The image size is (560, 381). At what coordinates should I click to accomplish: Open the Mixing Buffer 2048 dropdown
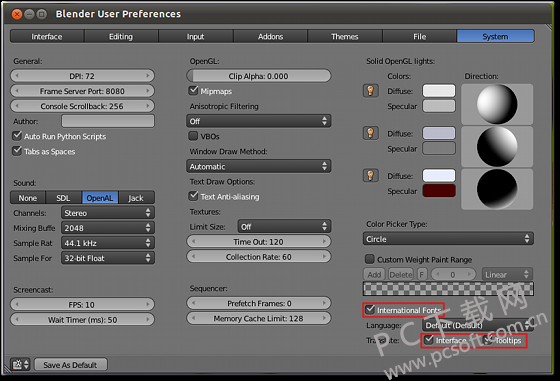click(x=108, y=228)
